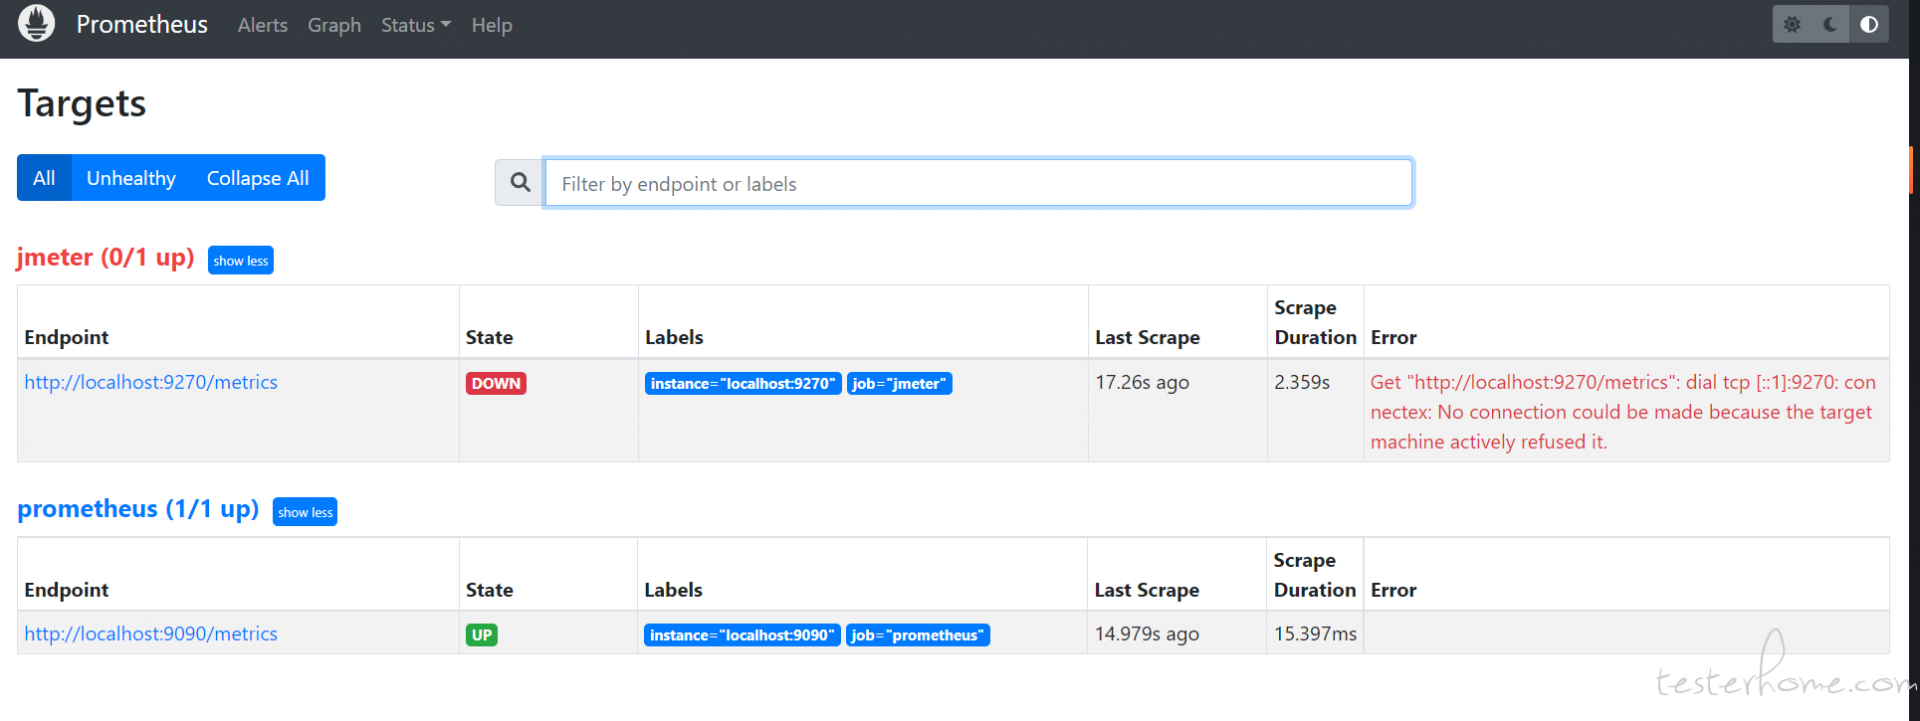Open the Graph page
Image resolution: width=1920 pixels, height=721 pixels.
pos(334,25)
